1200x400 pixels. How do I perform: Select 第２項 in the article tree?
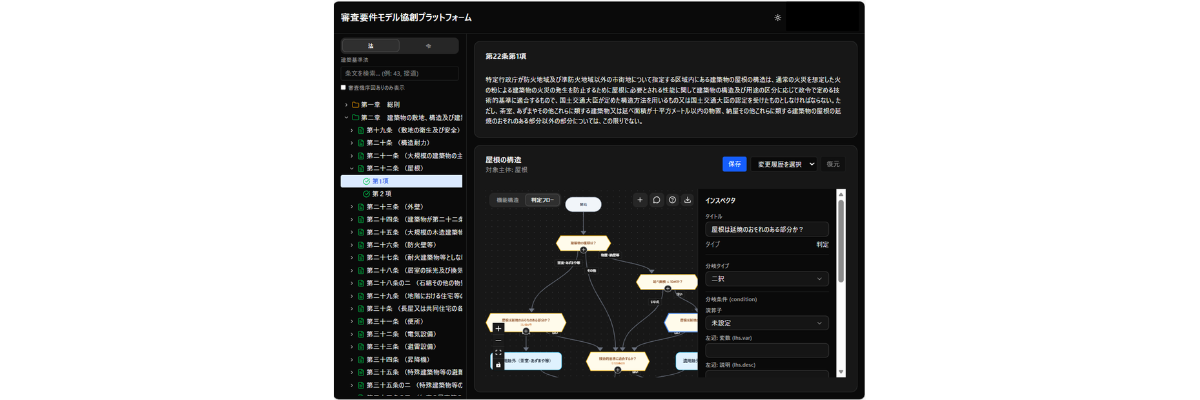coord(381,194)
